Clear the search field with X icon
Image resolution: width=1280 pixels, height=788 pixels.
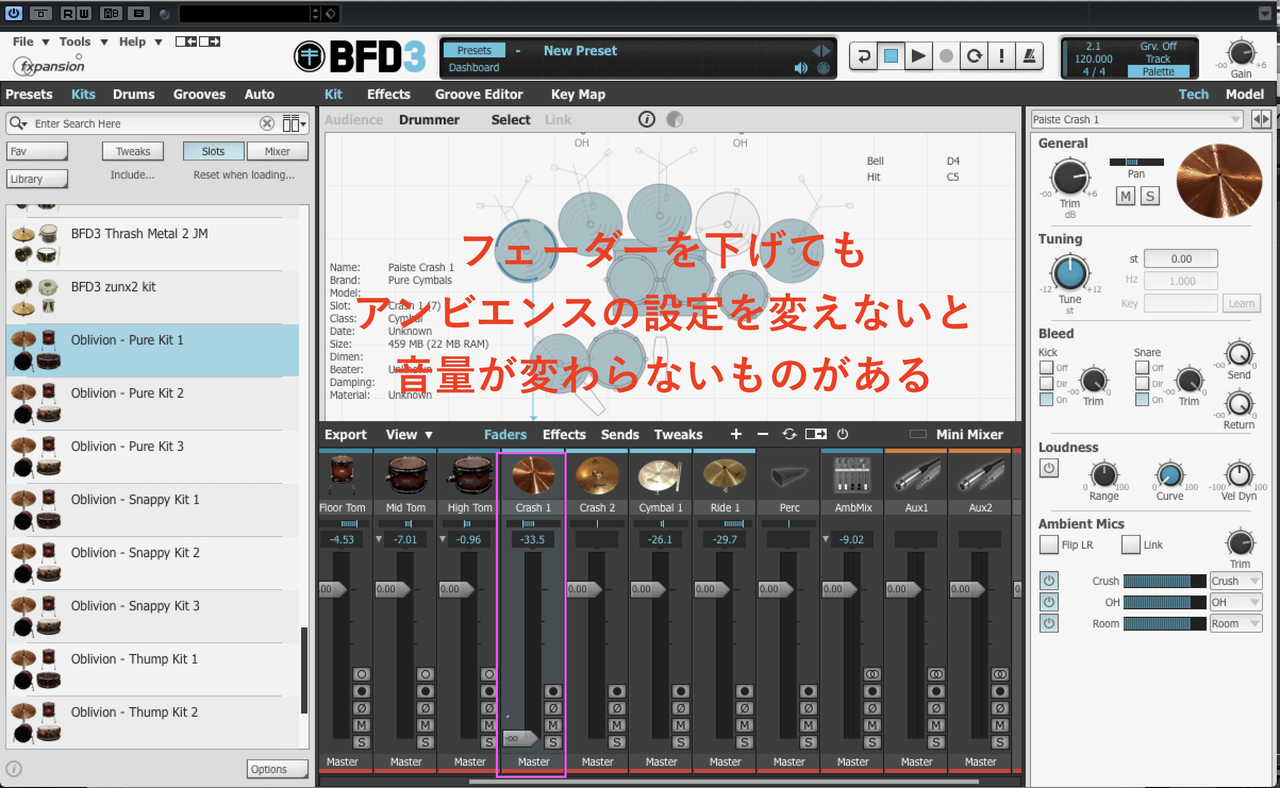coord(267,123)
